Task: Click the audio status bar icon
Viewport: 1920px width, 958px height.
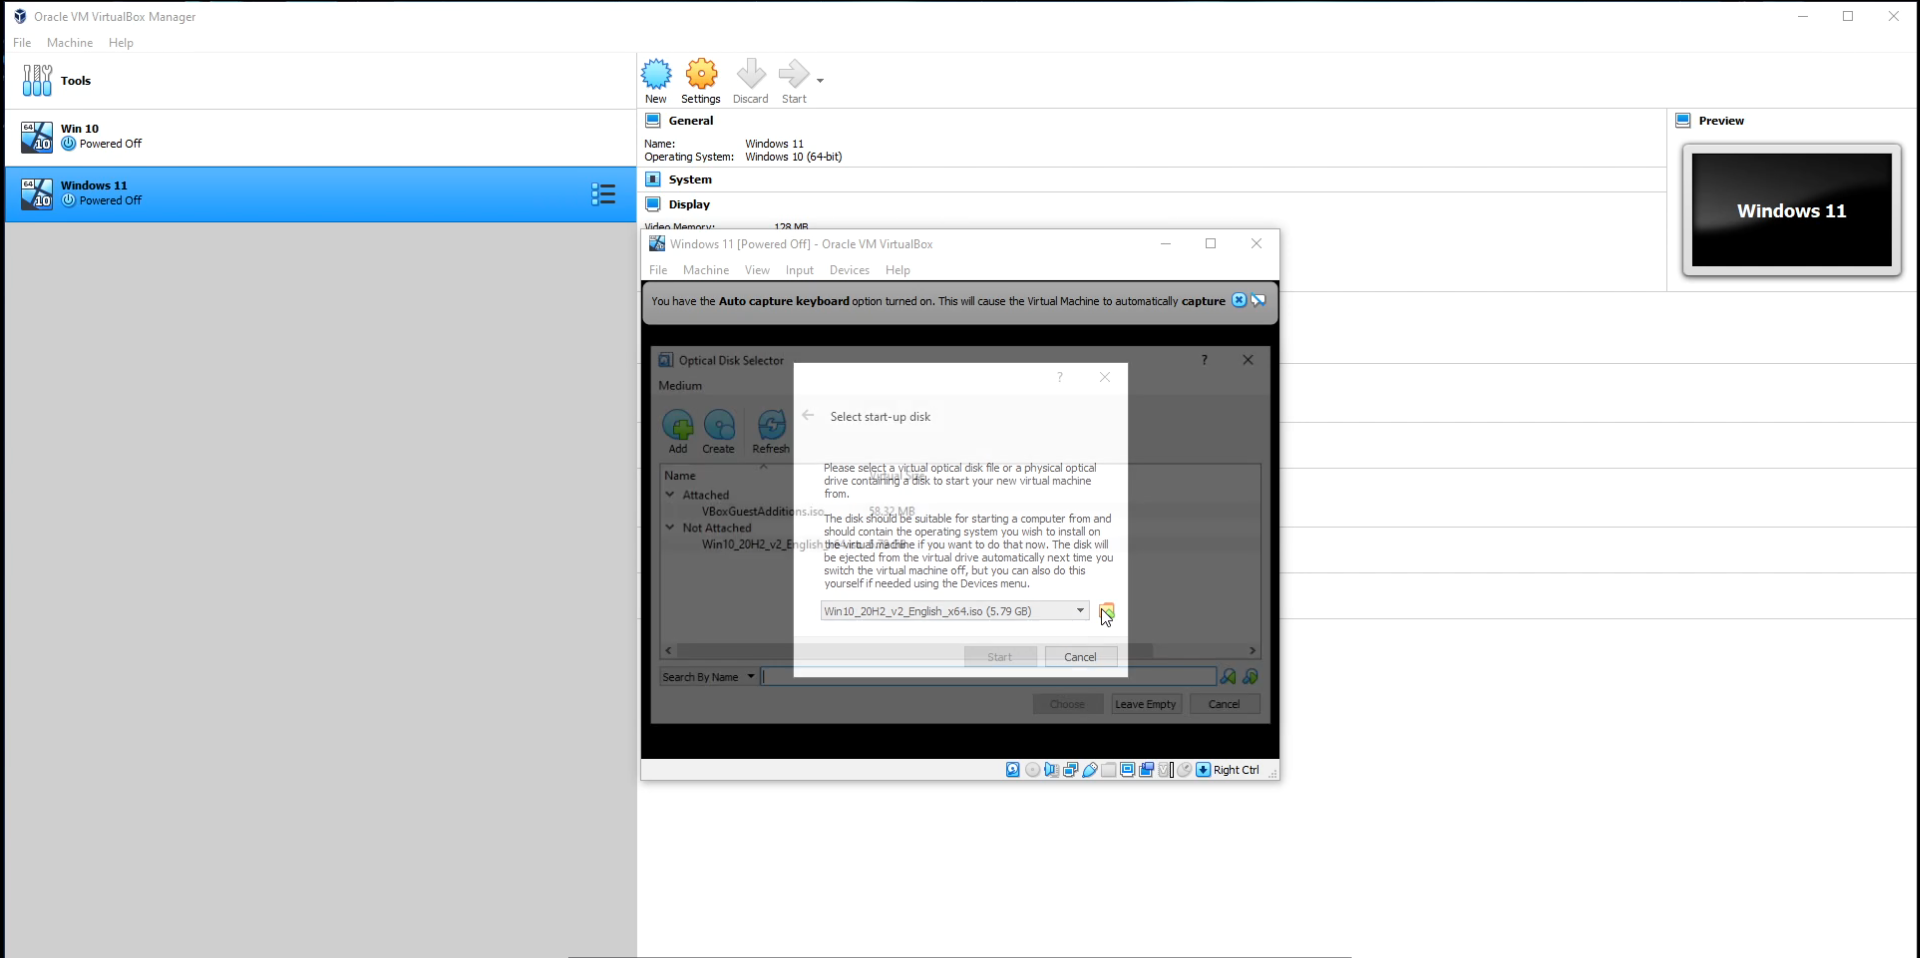Action: coord(1052,770)
